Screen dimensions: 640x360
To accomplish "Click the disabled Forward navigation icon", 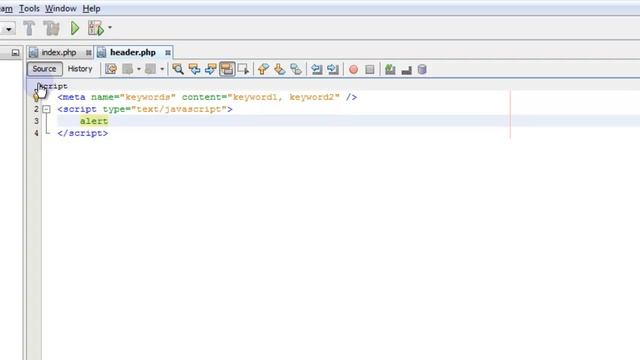I will [x=151, y=69].
